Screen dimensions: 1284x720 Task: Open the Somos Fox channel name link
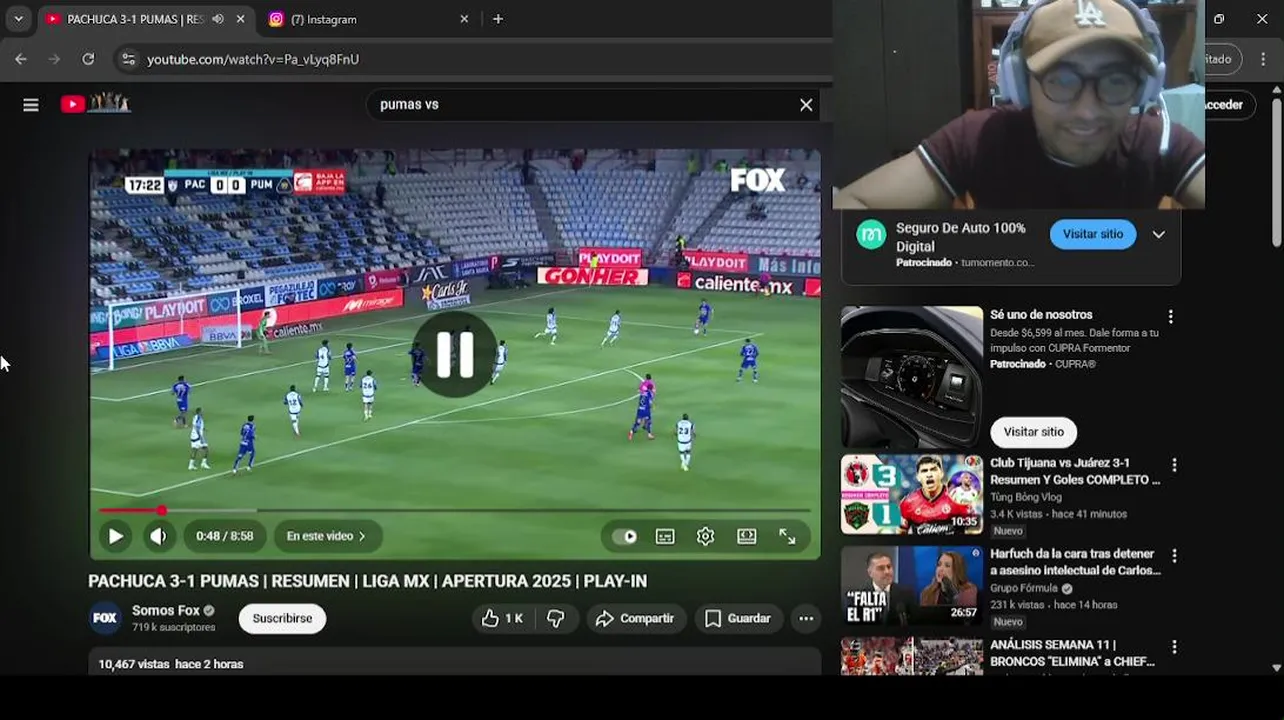tap(166, 610)
